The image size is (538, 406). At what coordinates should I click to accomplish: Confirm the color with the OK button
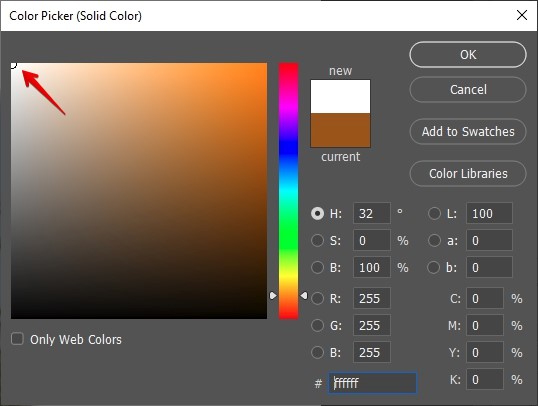468,55
